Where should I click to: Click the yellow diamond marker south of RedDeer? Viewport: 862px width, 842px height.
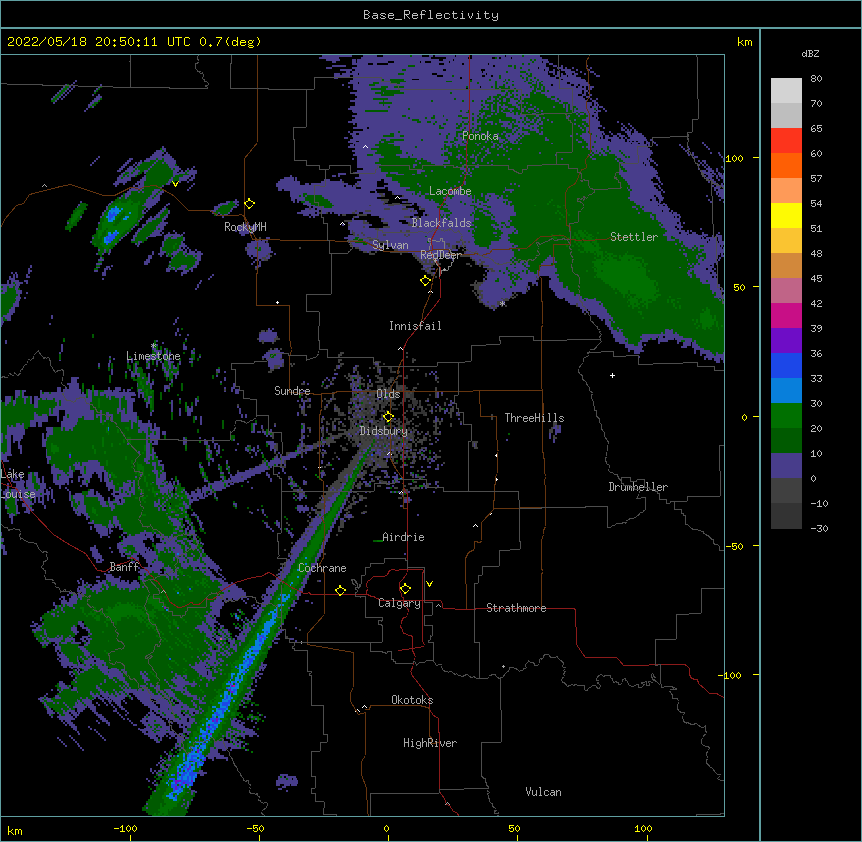pyautogui.click(x=426, y=281)
